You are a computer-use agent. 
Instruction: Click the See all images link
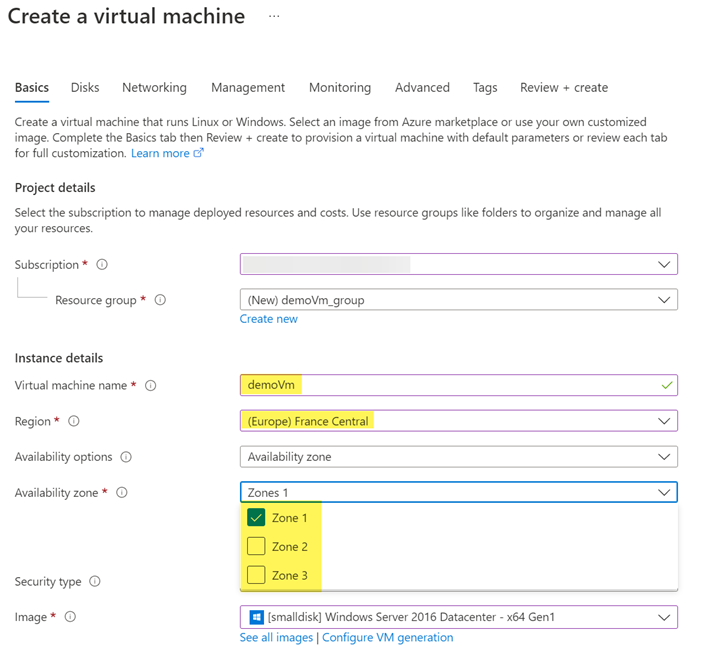[x=276, y=638]
